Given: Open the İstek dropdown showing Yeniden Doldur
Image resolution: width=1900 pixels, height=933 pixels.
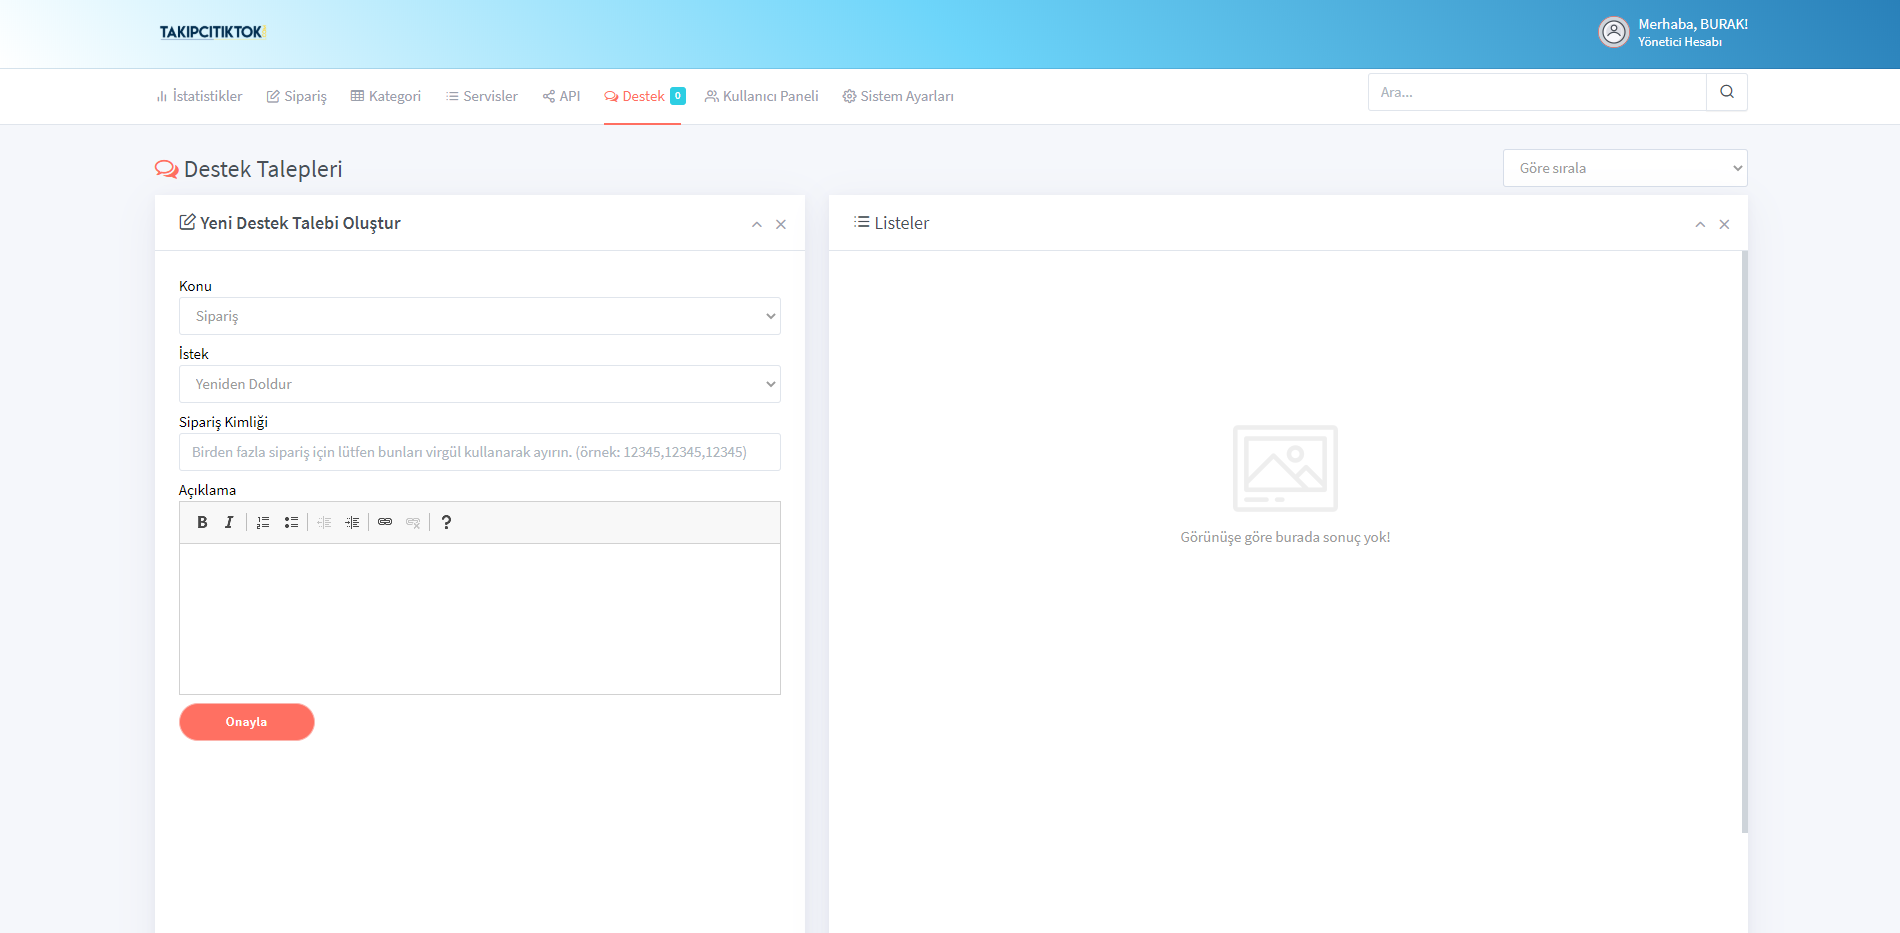Looking at the screenshot, I should 480,384.
